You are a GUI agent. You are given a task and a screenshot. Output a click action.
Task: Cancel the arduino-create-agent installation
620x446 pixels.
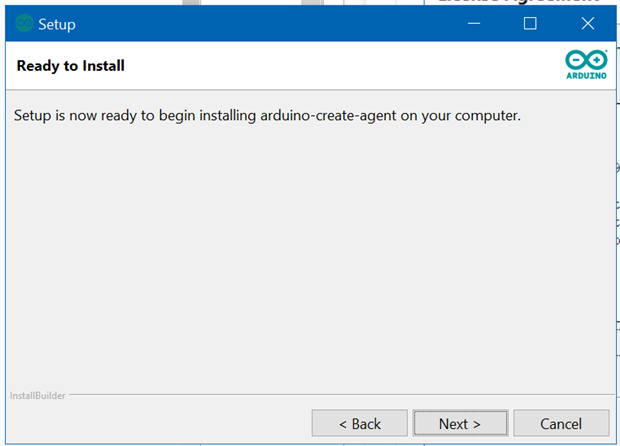point(560,423)
